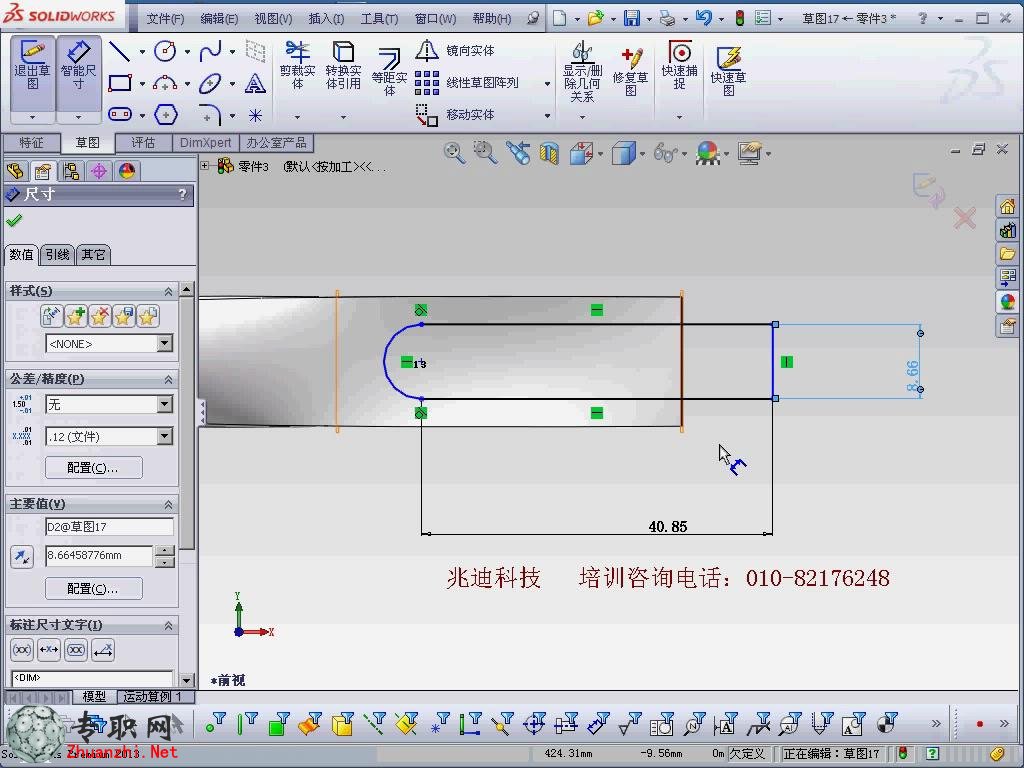Click the property panel scrollbar down arrow
This screenshot has width=1024, height=768.
point(187,679)
